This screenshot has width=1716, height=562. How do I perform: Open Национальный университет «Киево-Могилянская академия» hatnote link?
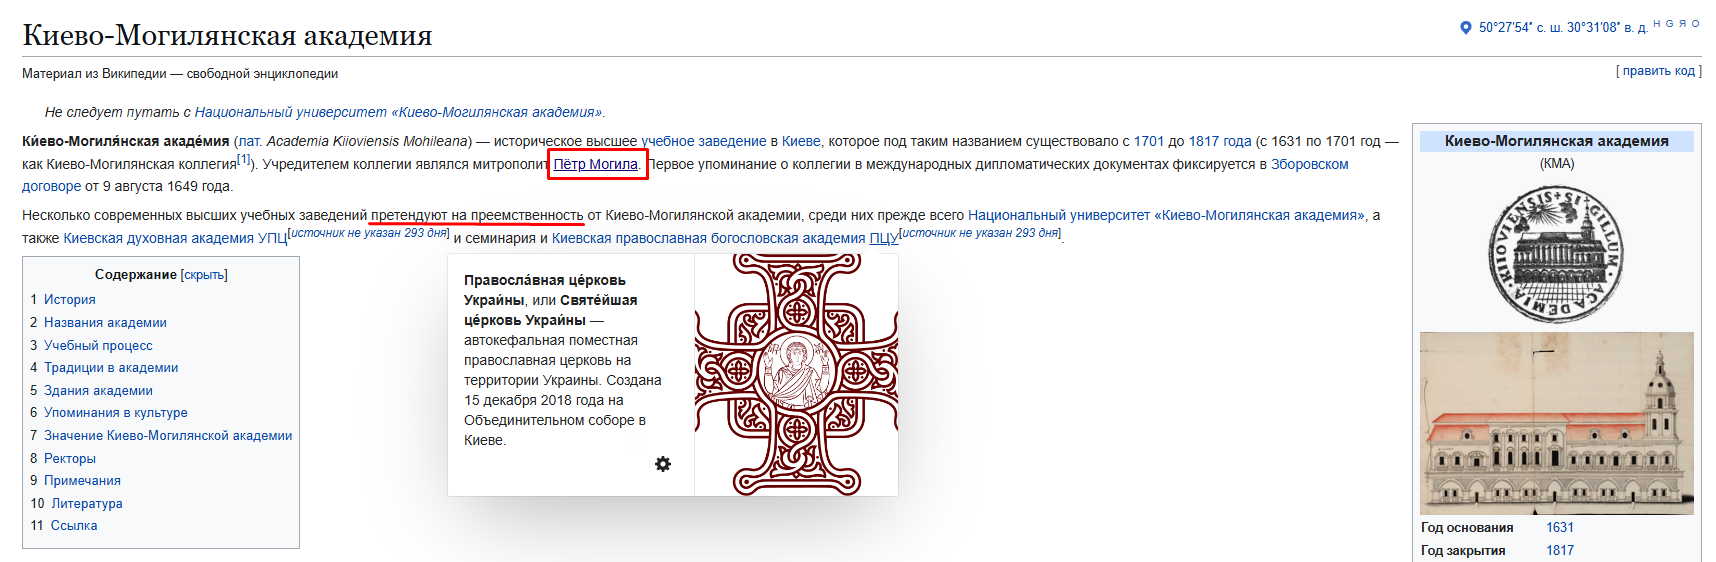398,112
